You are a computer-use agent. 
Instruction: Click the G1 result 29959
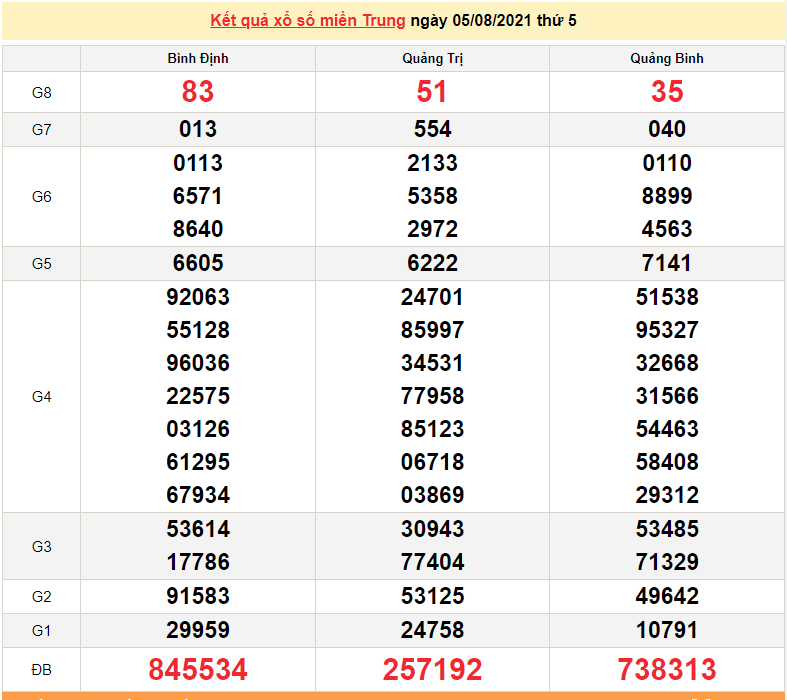coord(198,630)
